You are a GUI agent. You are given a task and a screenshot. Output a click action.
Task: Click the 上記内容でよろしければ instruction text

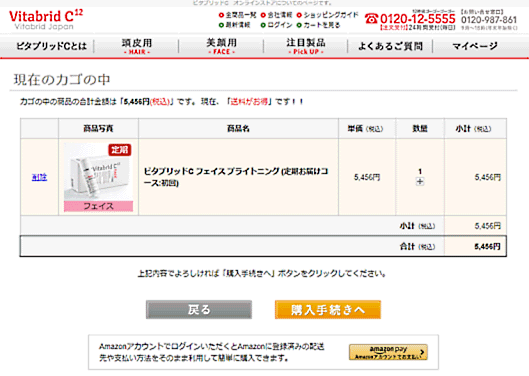[x=262, y=273]
